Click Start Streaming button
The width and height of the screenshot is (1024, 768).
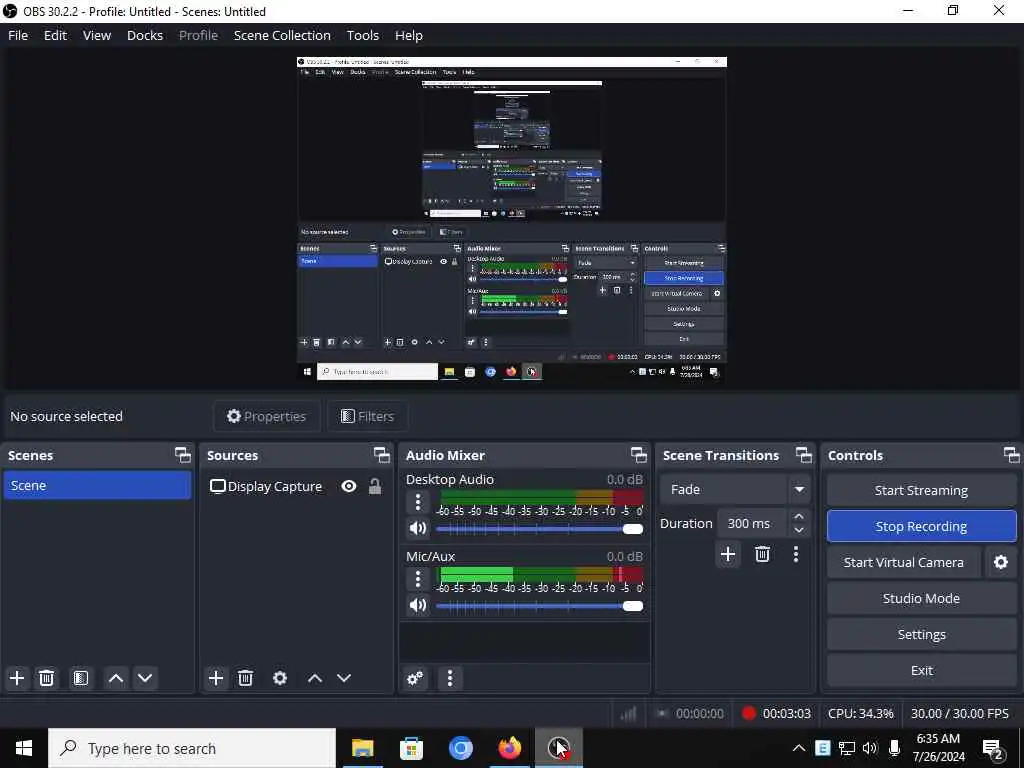point(921,490)
